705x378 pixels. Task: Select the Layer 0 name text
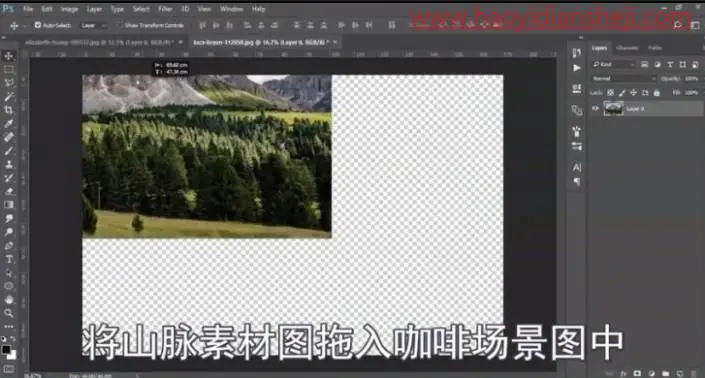pyautogui.click(x=635, y=109)
